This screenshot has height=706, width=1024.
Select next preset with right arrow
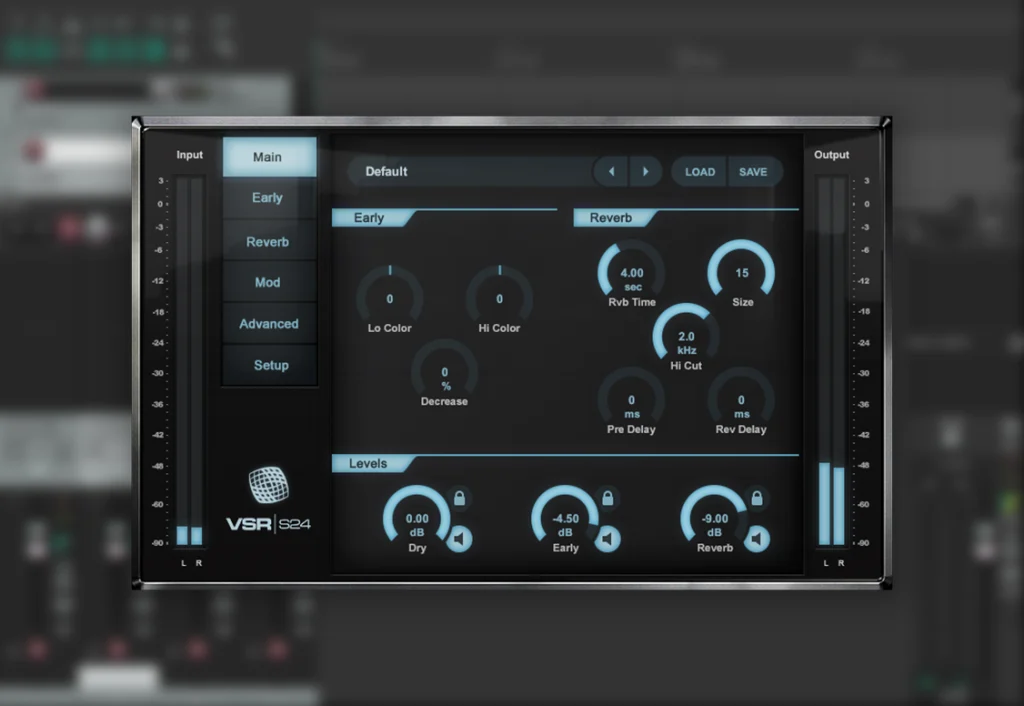645,172
